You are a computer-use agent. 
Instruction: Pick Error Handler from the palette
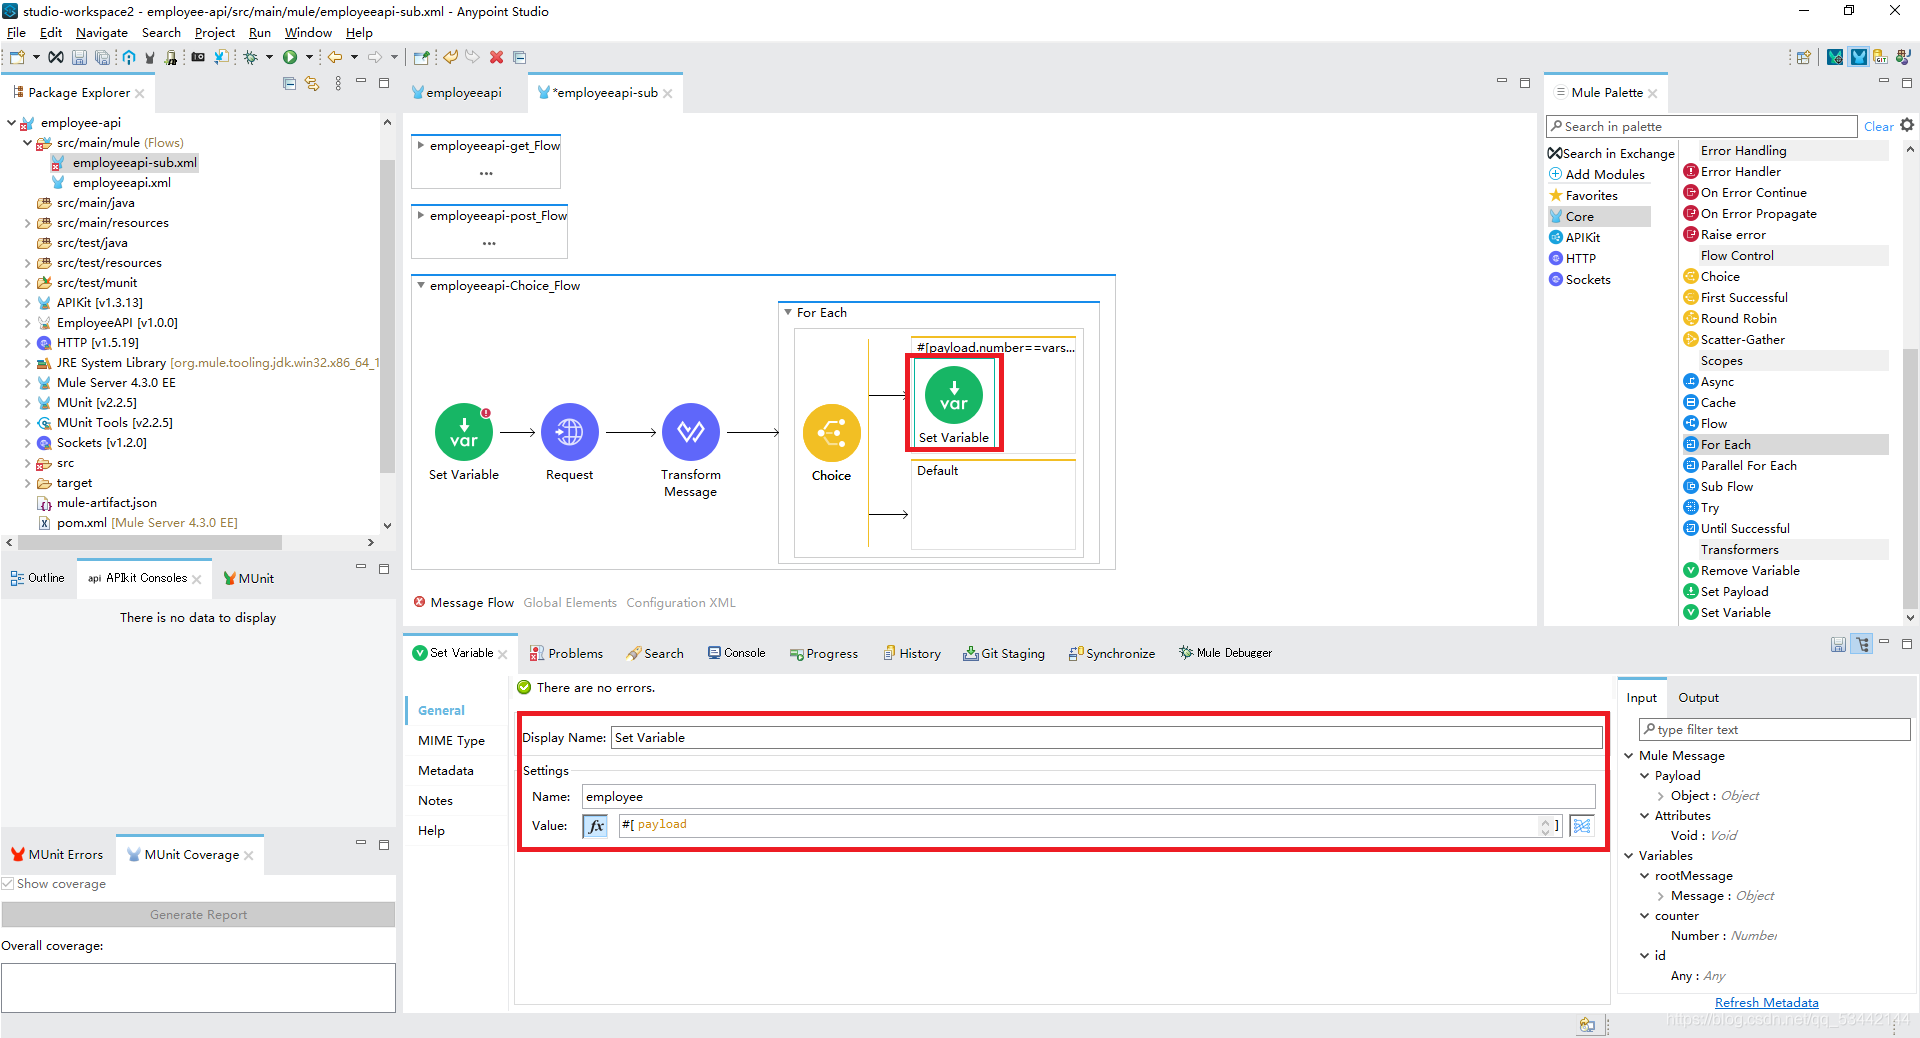[x=1740, y=172]
